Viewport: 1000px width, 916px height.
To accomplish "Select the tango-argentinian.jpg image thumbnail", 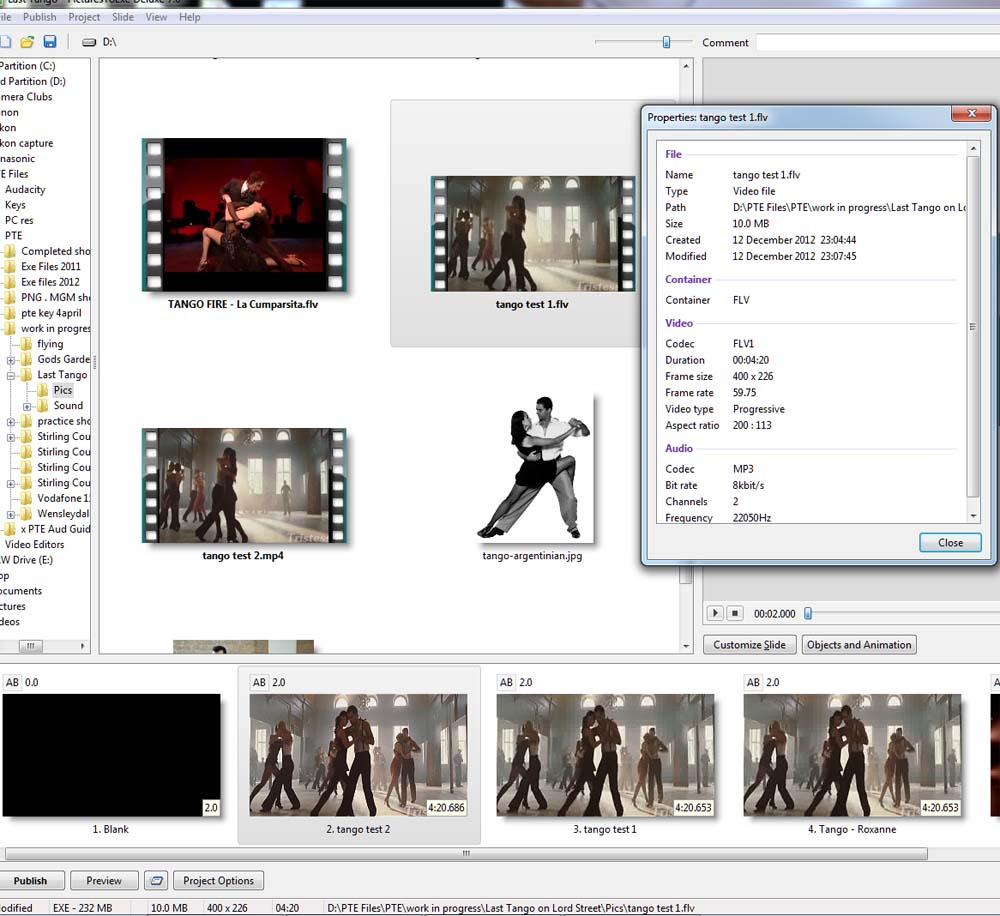I will tap(533, 469).
